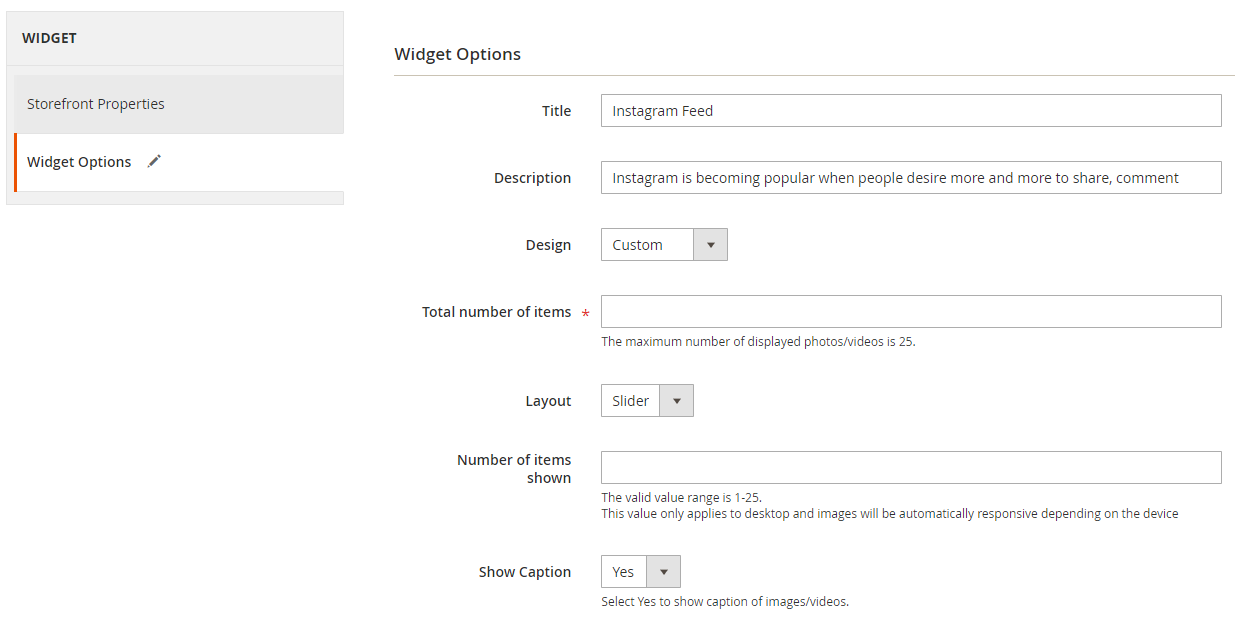Switch to the Widget Options tab
The image size is (1235, 622).
pos(79,162)
